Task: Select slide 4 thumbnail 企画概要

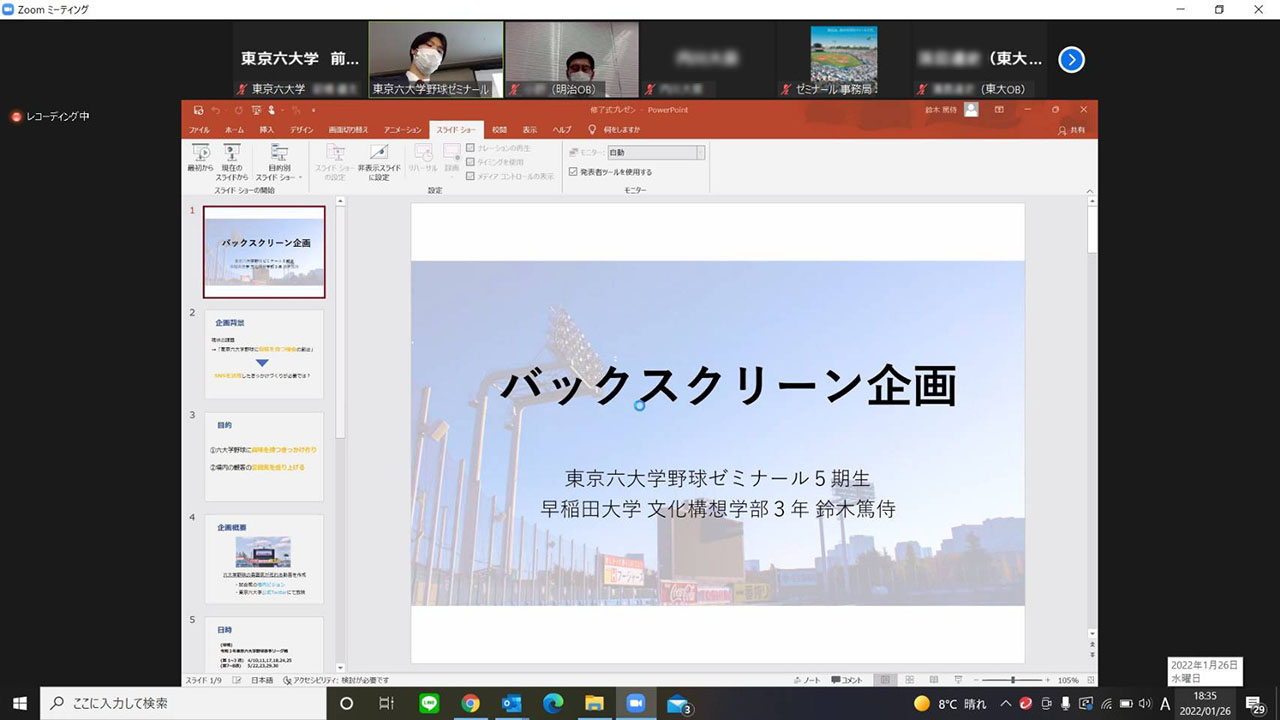Action: pos(264,559)
